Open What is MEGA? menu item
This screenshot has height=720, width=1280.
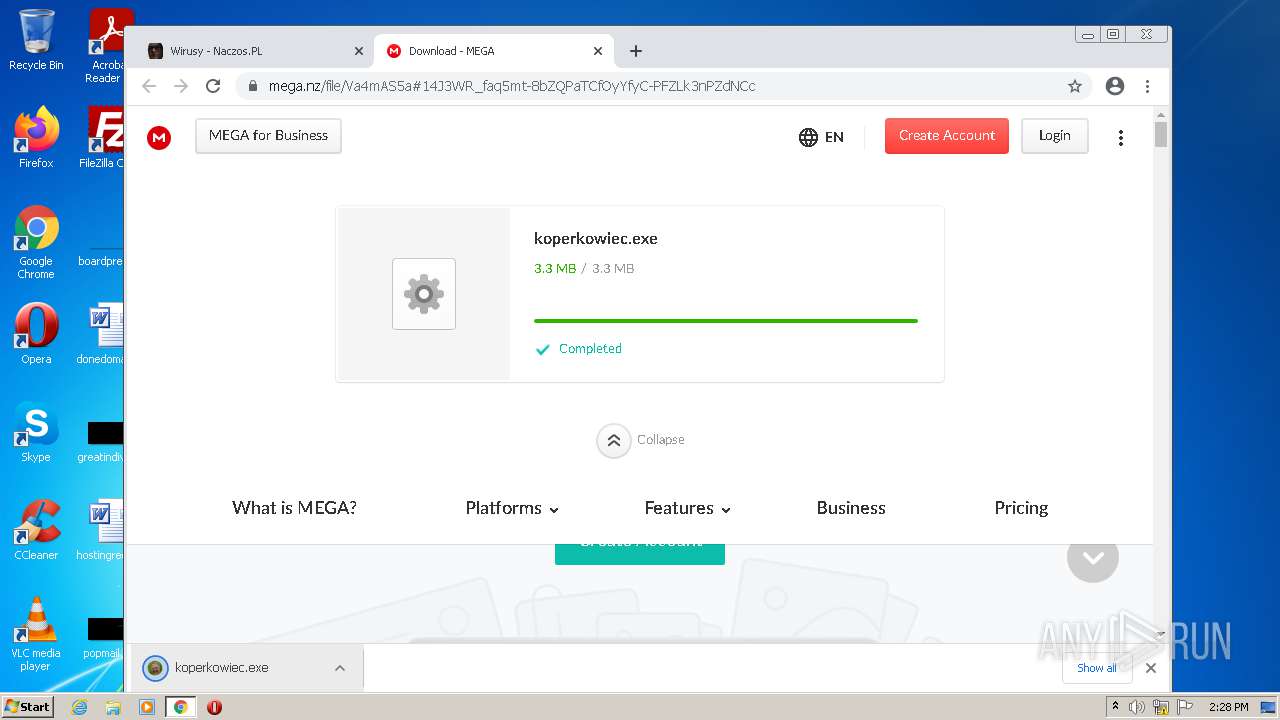click(x=294, y=508)
